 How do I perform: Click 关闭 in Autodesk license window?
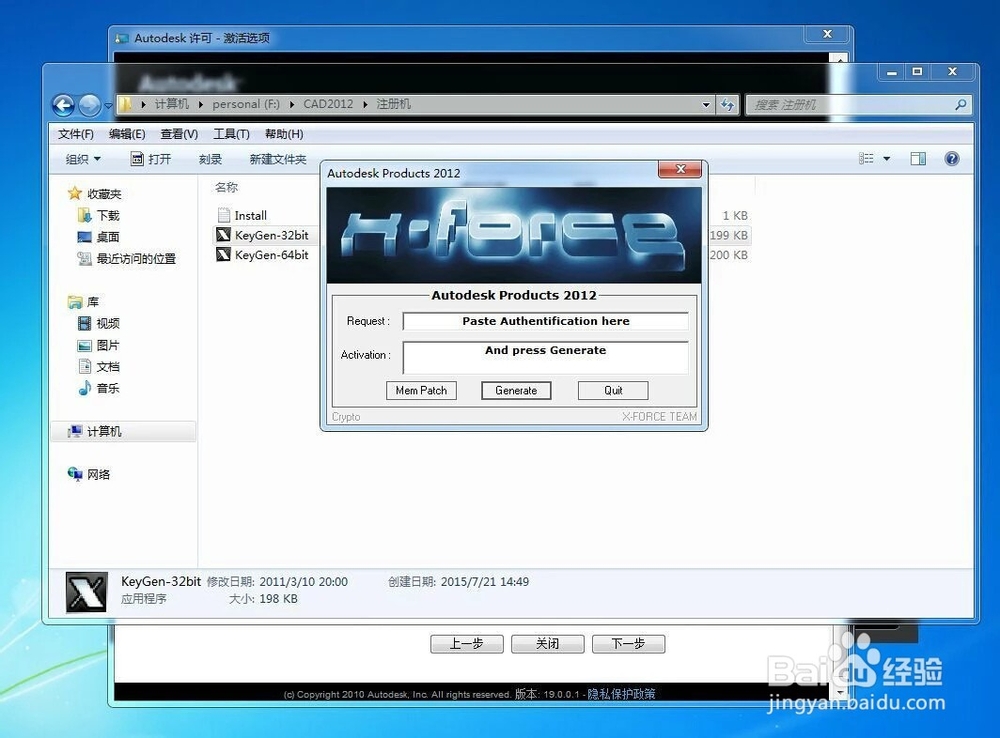click(x=547, y=644)
